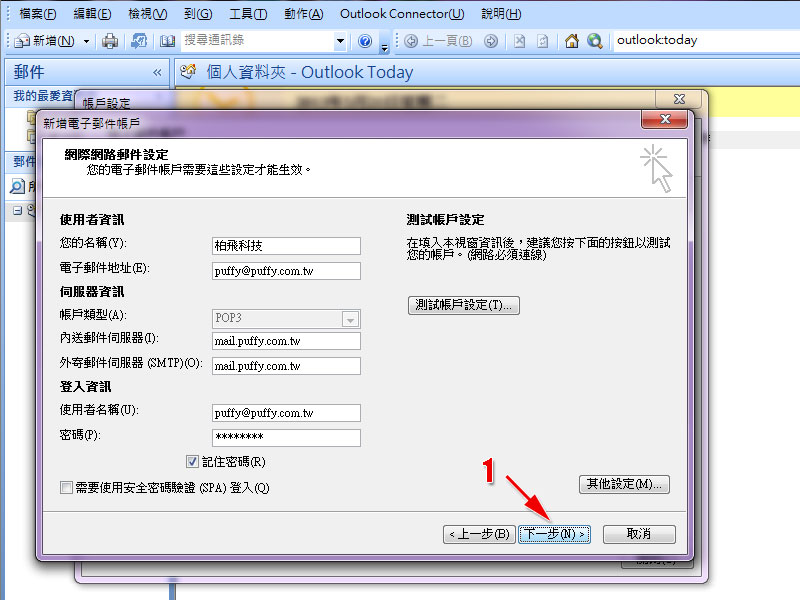Click the 下一步(N) next button
This screenshot has height=600, width=800.
(554, 534)
